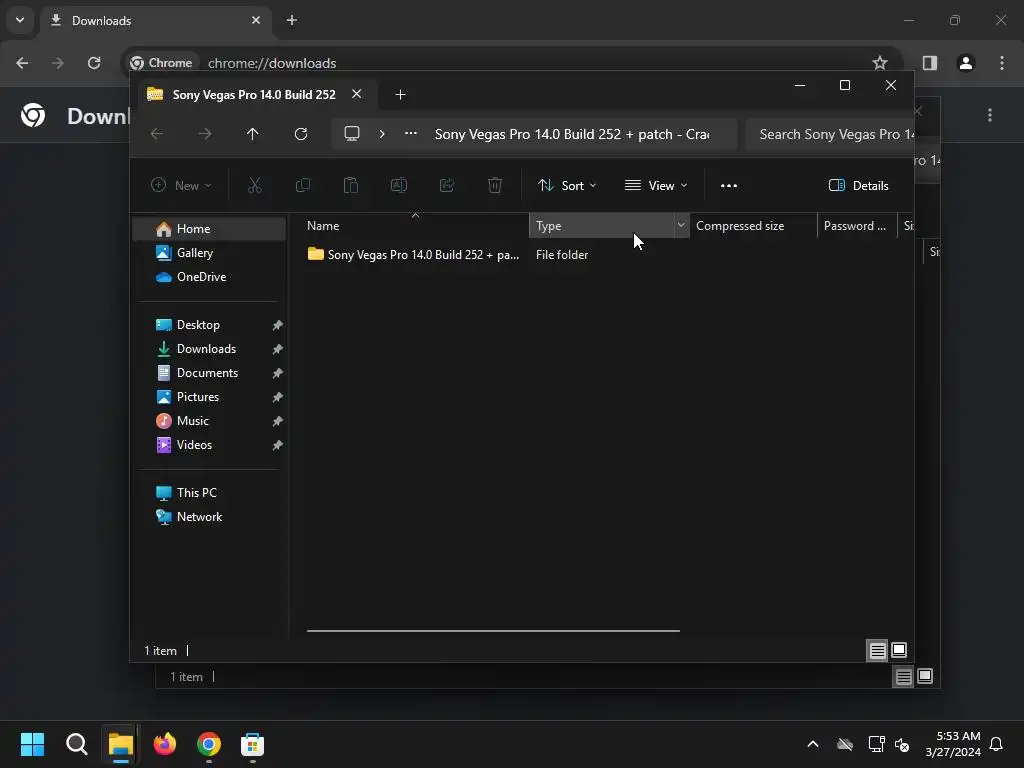The height and width of the screenshot is (768, 1024).
Task: Go up one folder level in Explorer
Action: [x=252, y=134]
